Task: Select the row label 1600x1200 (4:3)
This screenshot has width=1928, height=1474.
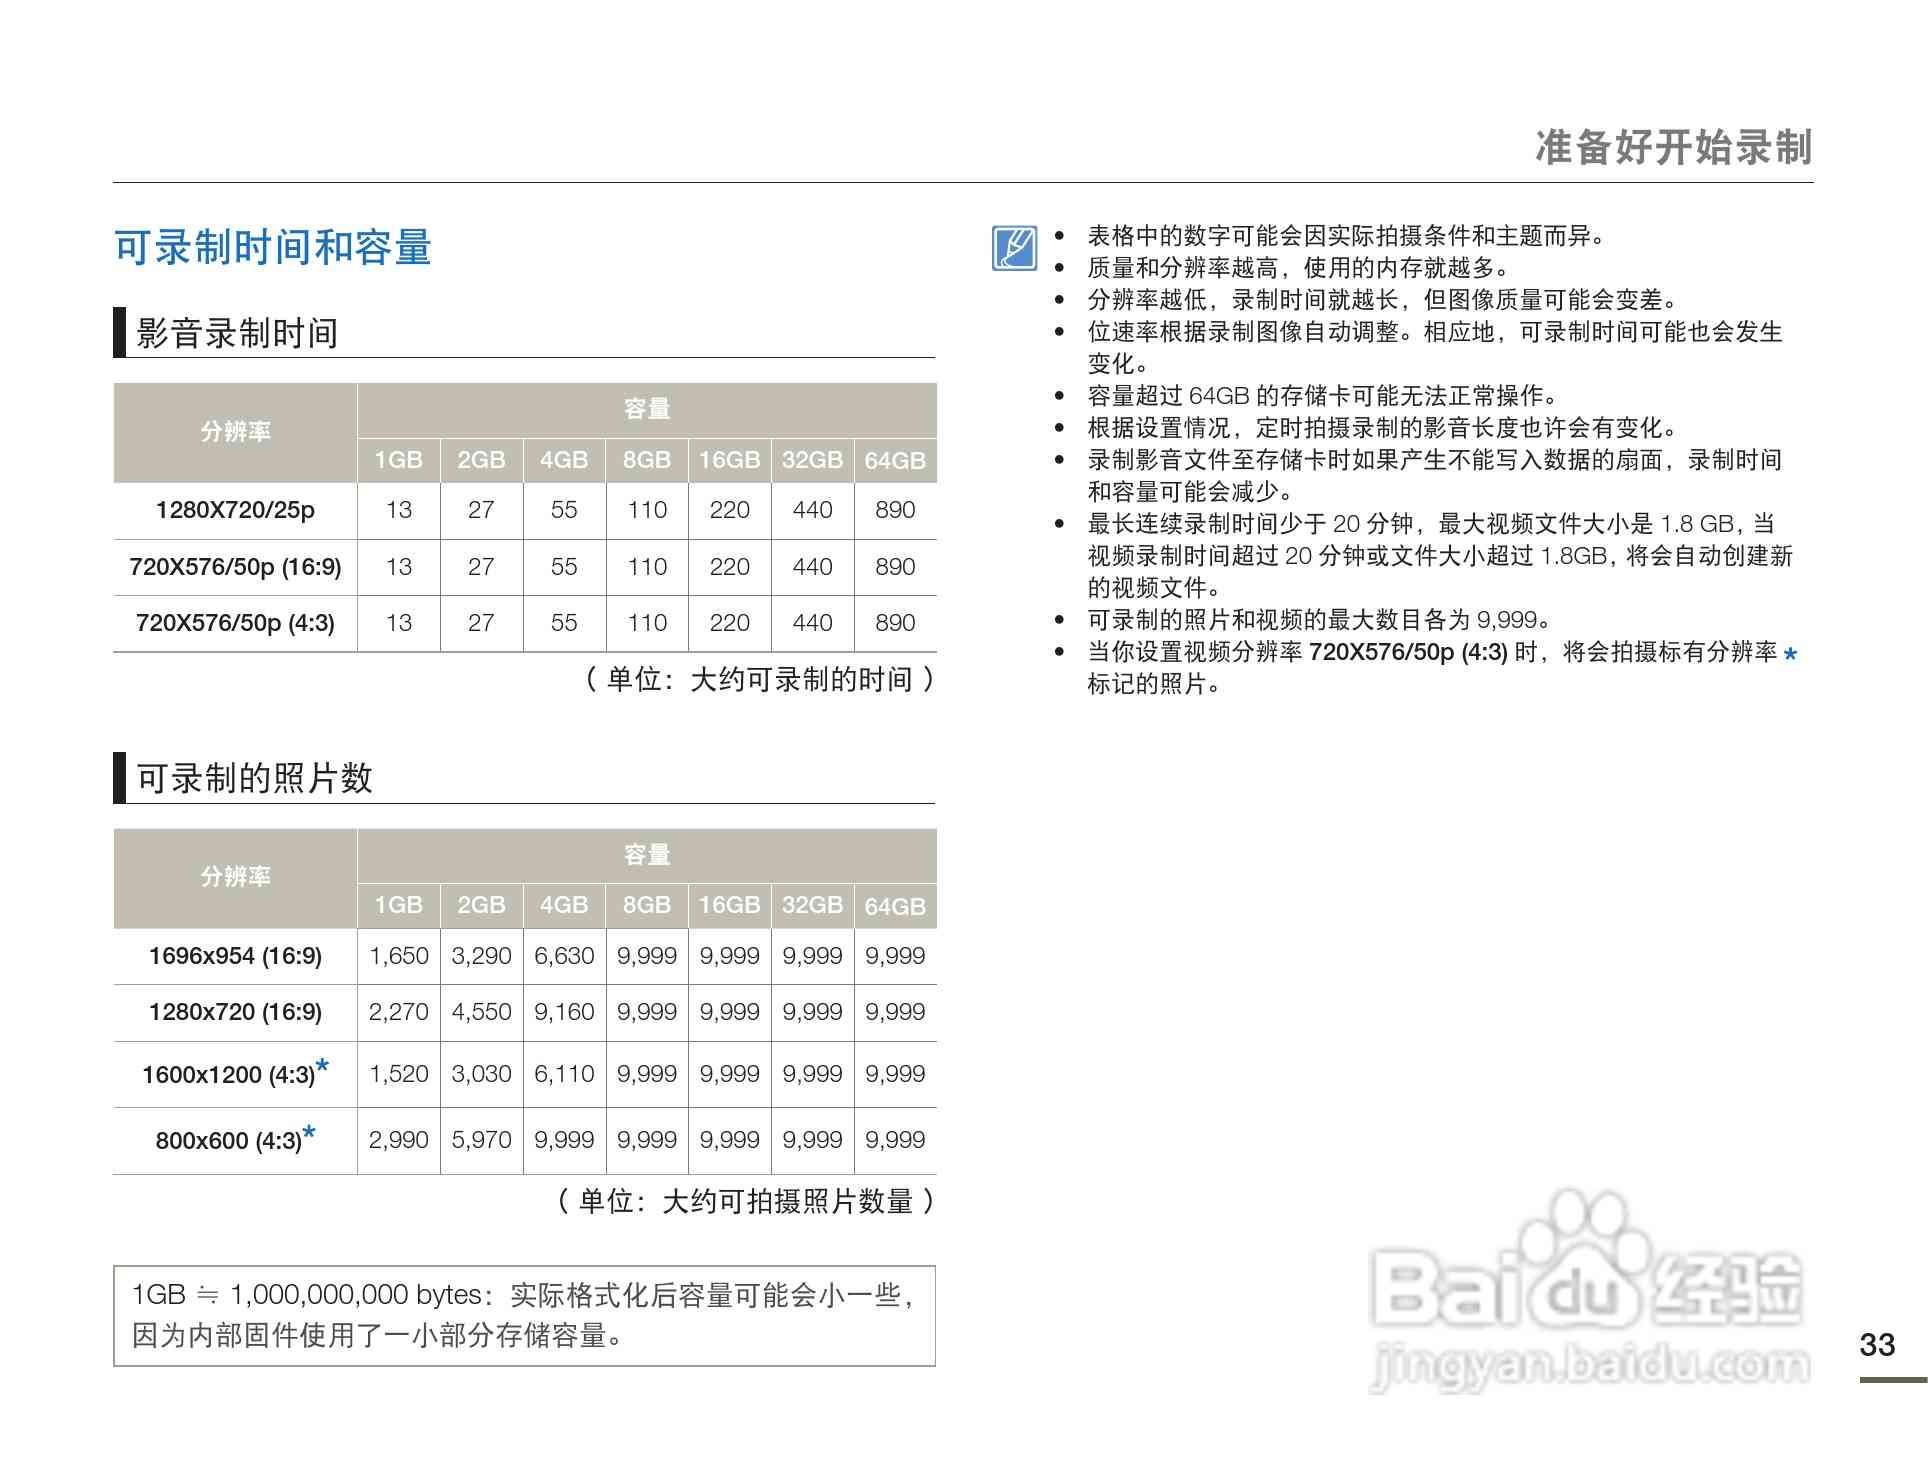Action: [228, 1075]
